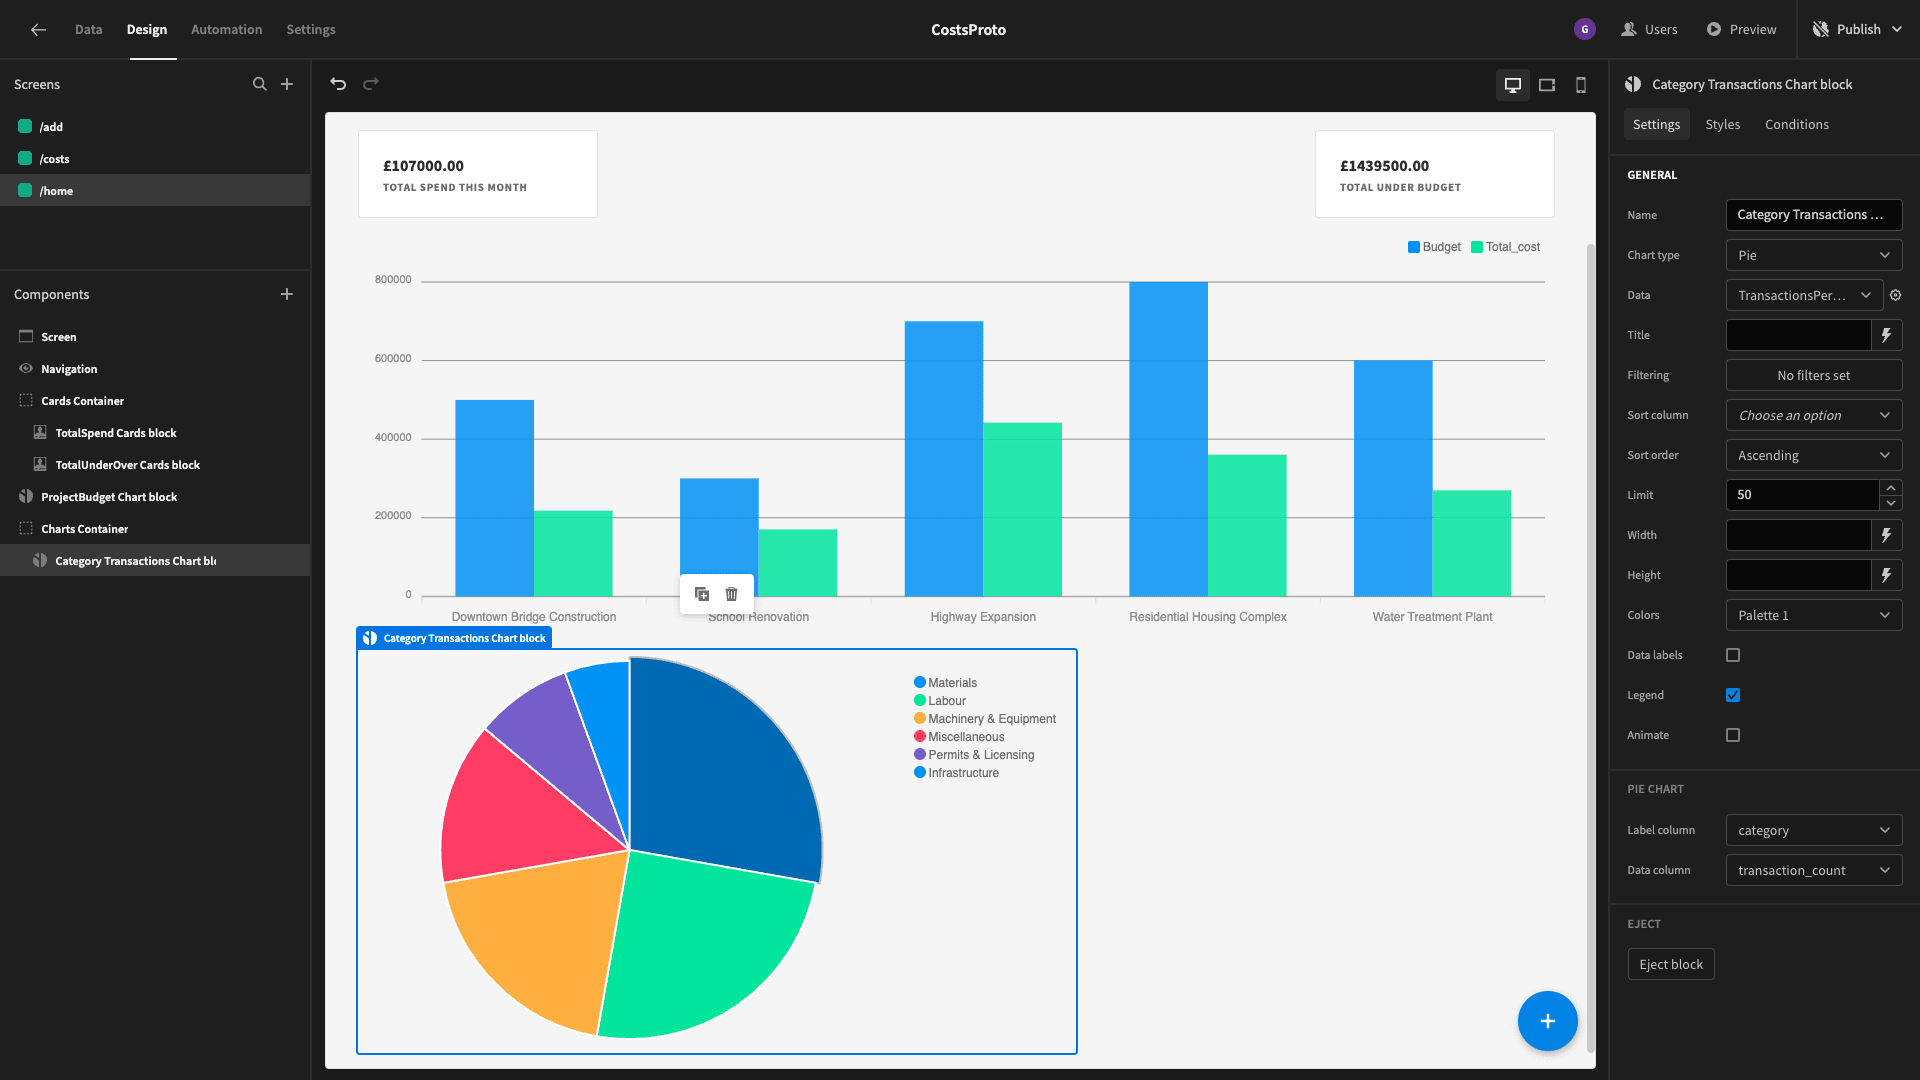Search screens with magnifier icon
This screenshot has width=1920, height=1080.
coord(260,84)
